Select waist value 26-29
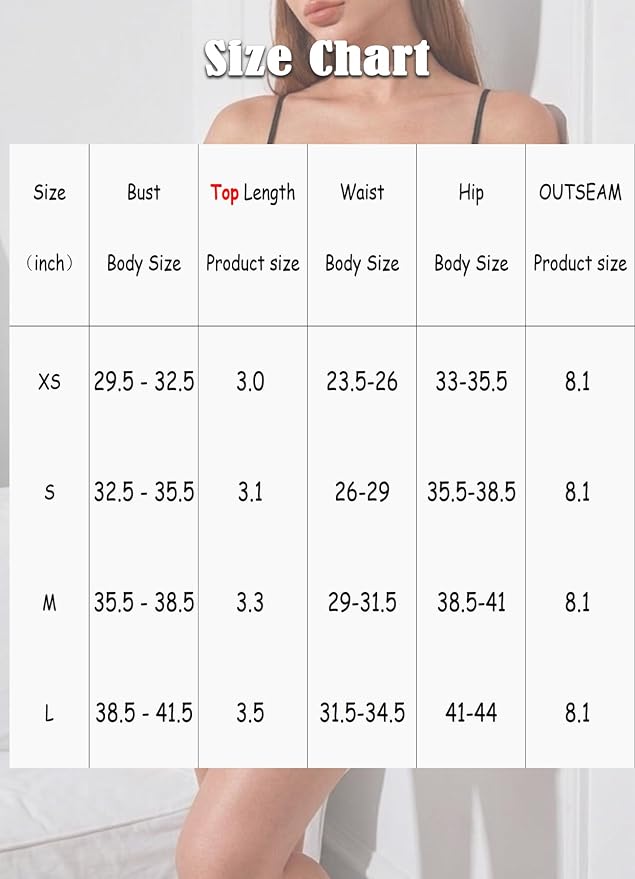The width and height of the screenshot is (635, 879). click(362, 492)
